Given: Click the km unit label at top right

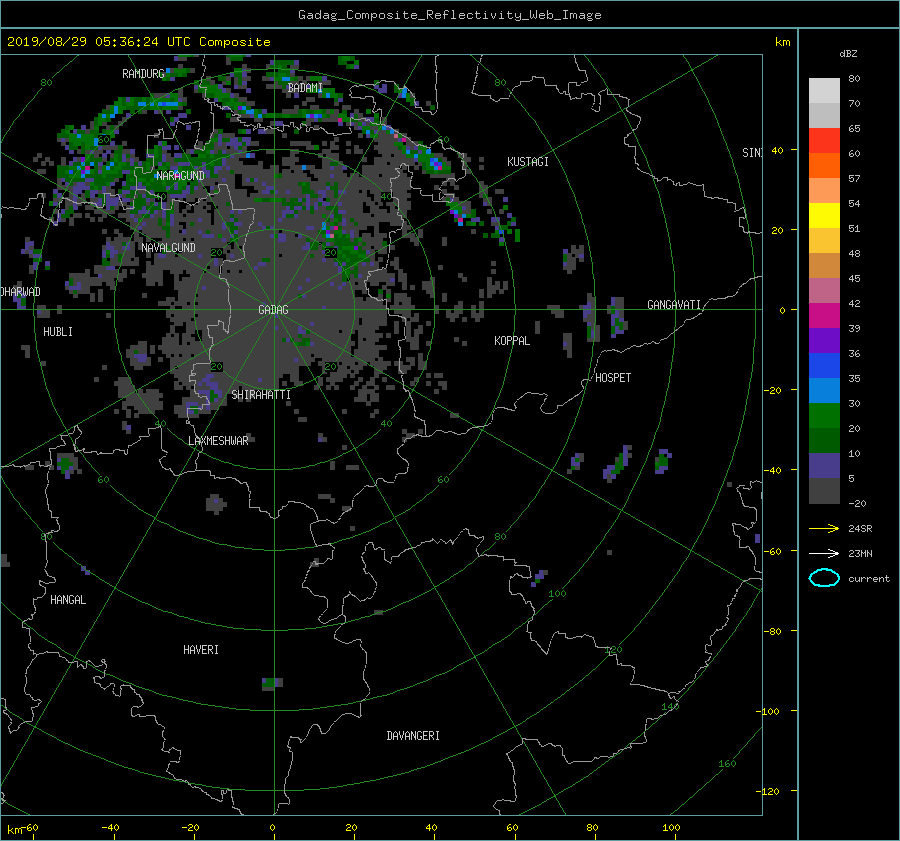Looking at the screenshot, I should coord(782,42).
